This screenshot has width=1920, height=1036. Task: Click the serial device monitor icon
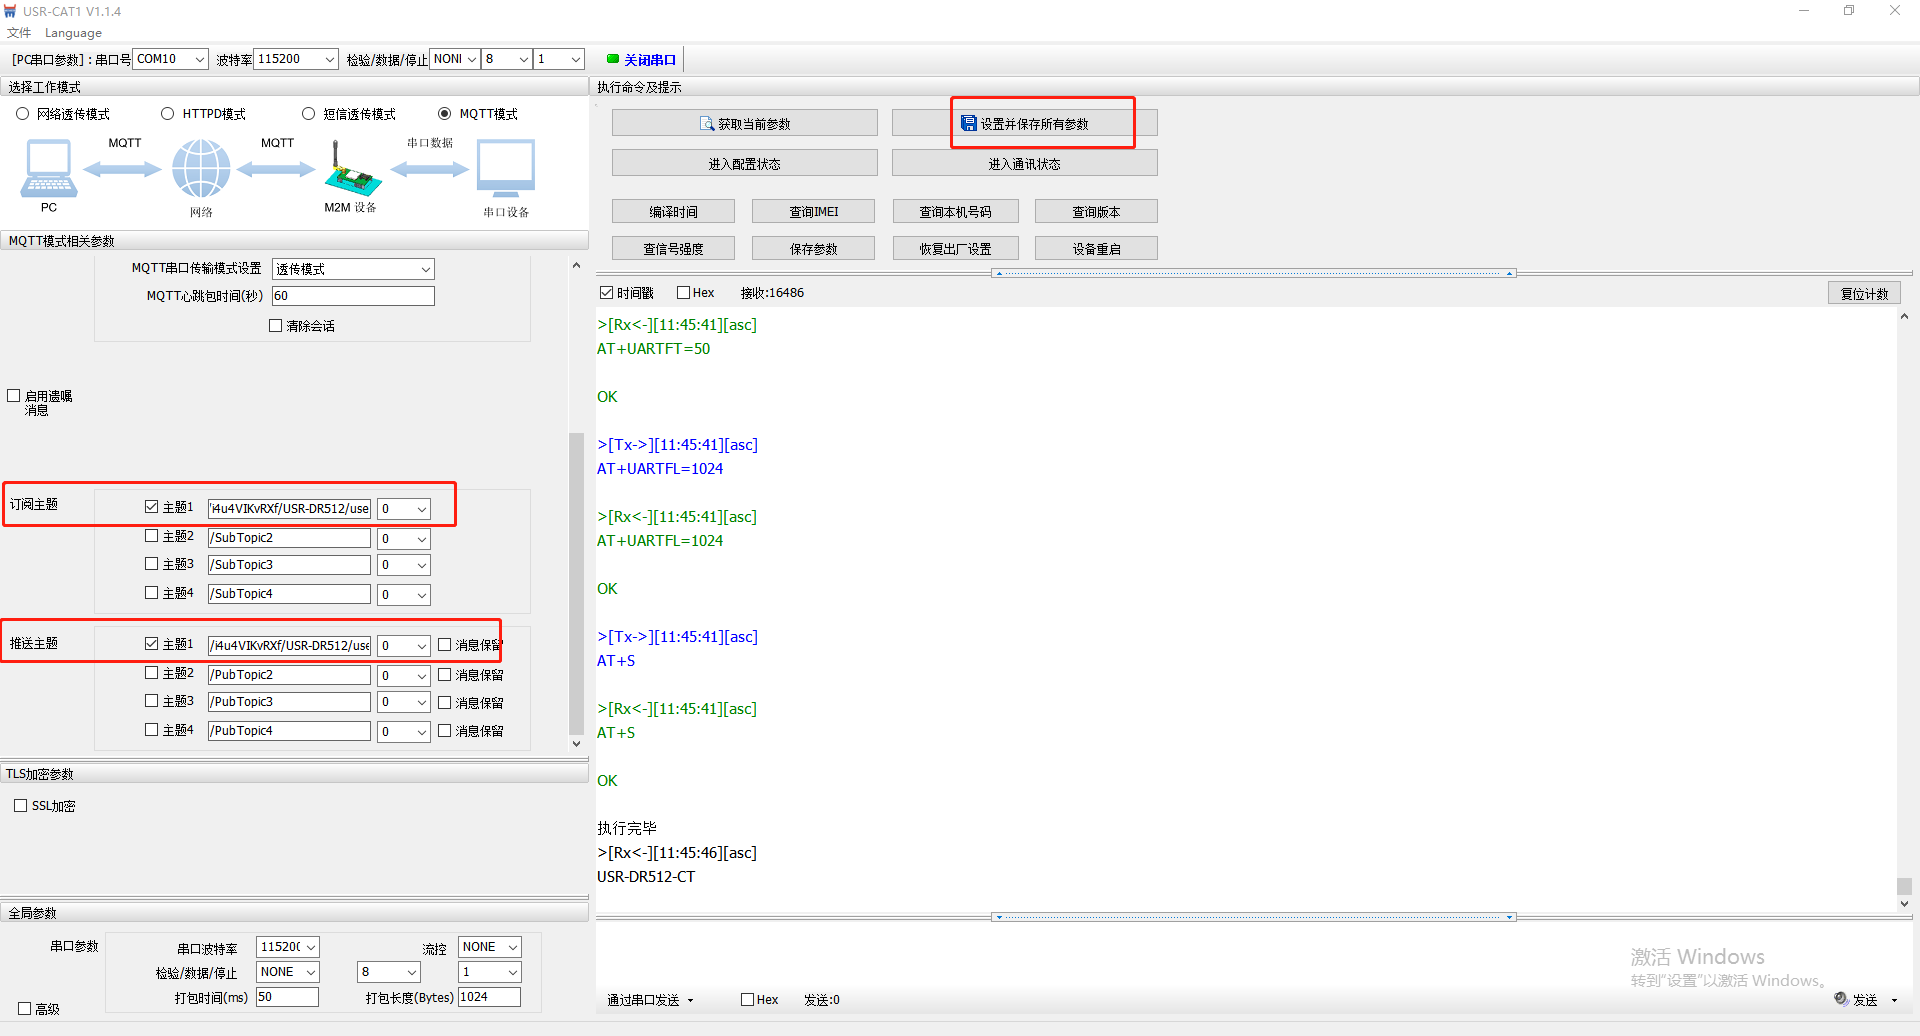tap(505, 168)
